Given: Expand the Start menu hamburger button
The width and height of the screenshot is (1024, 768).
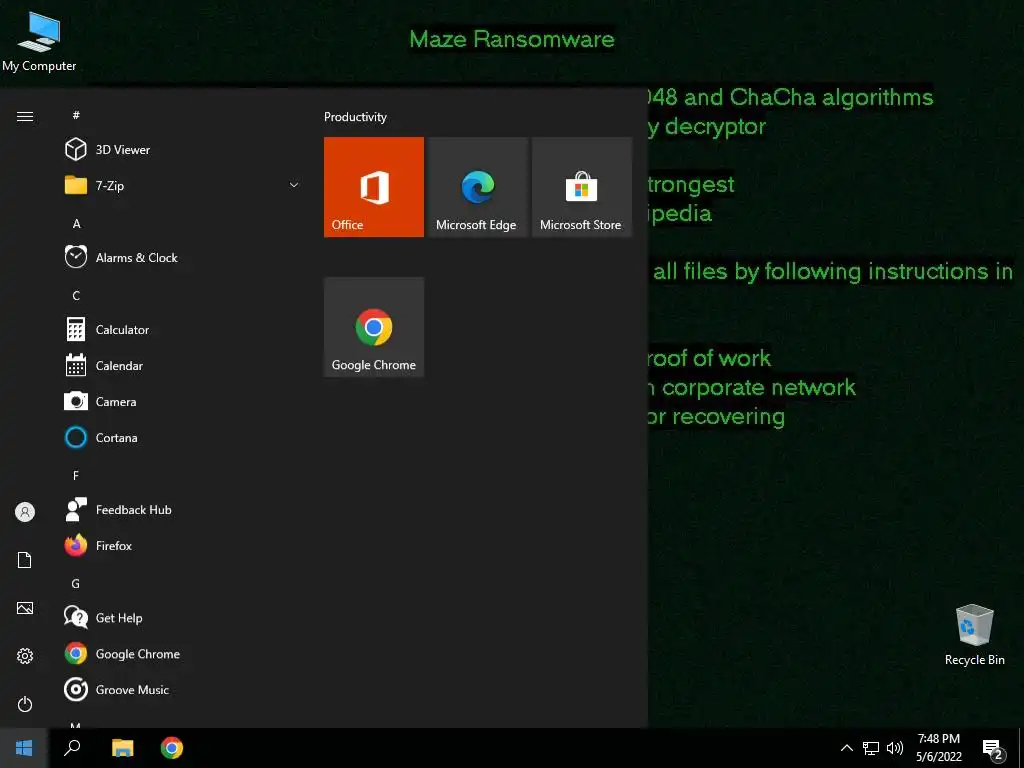Looking at the screenshot, I should coord(25,116).
